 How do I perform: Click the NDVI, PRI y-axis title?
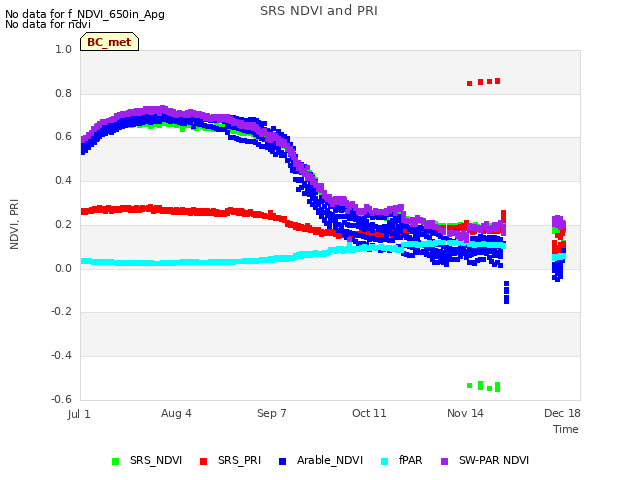click(x=14, y=224)
